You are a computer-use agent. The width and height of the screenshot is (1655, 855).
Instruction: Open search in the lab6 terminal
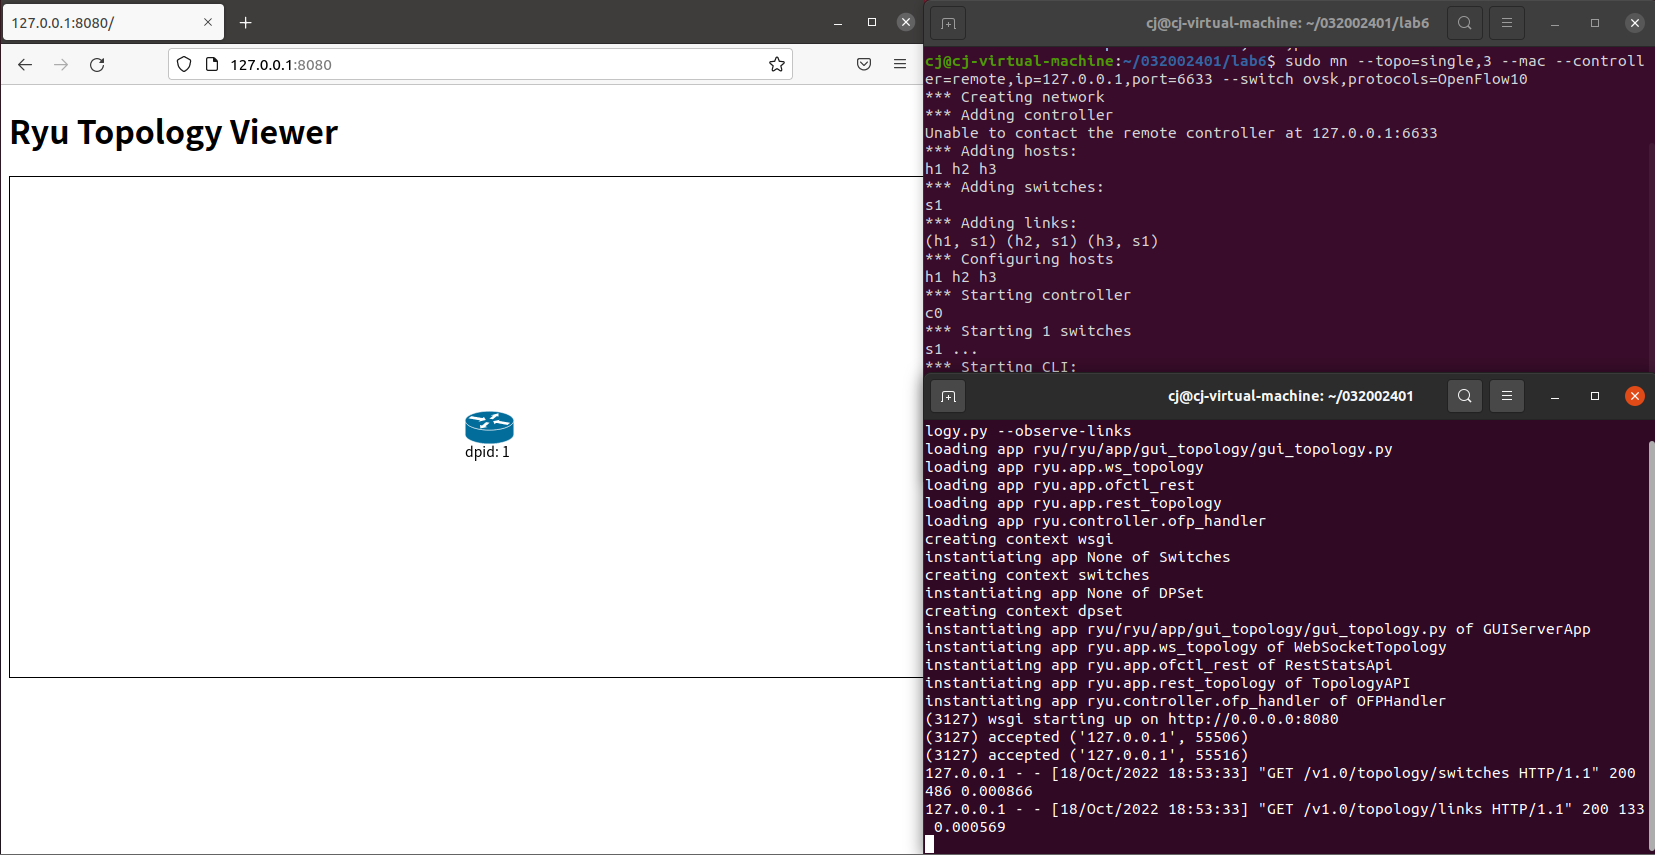[1465, 23]
